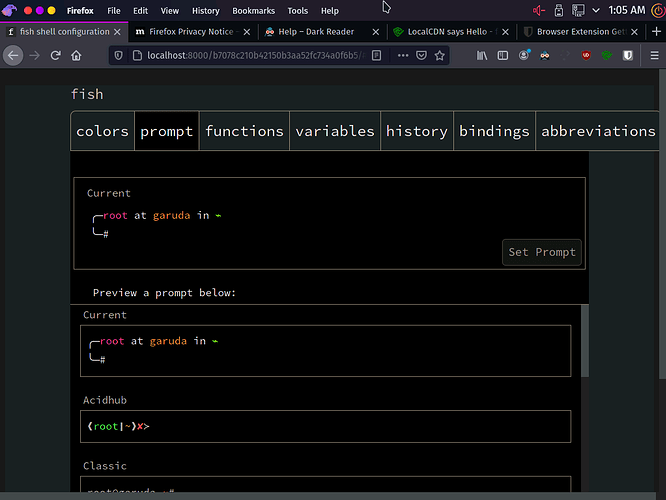
Task: Save page to Pocket
Action: pyautogui.click(x=421, y=55)
